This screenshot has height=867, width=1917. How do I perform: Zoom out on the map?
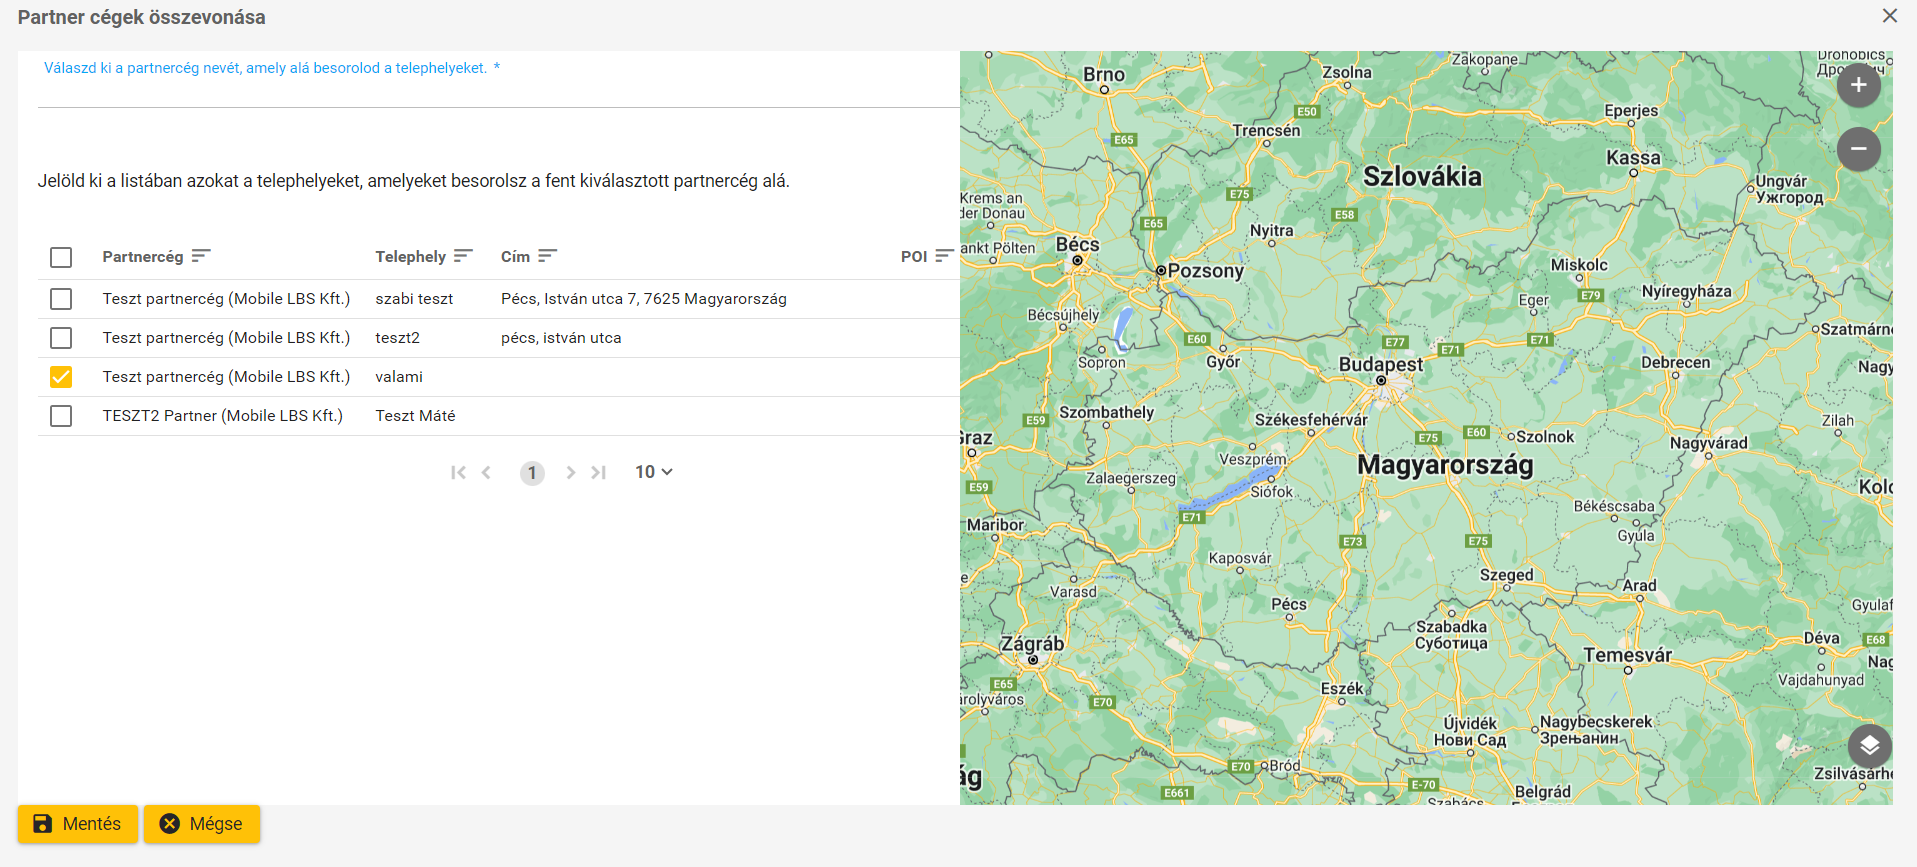point(1858,149)
